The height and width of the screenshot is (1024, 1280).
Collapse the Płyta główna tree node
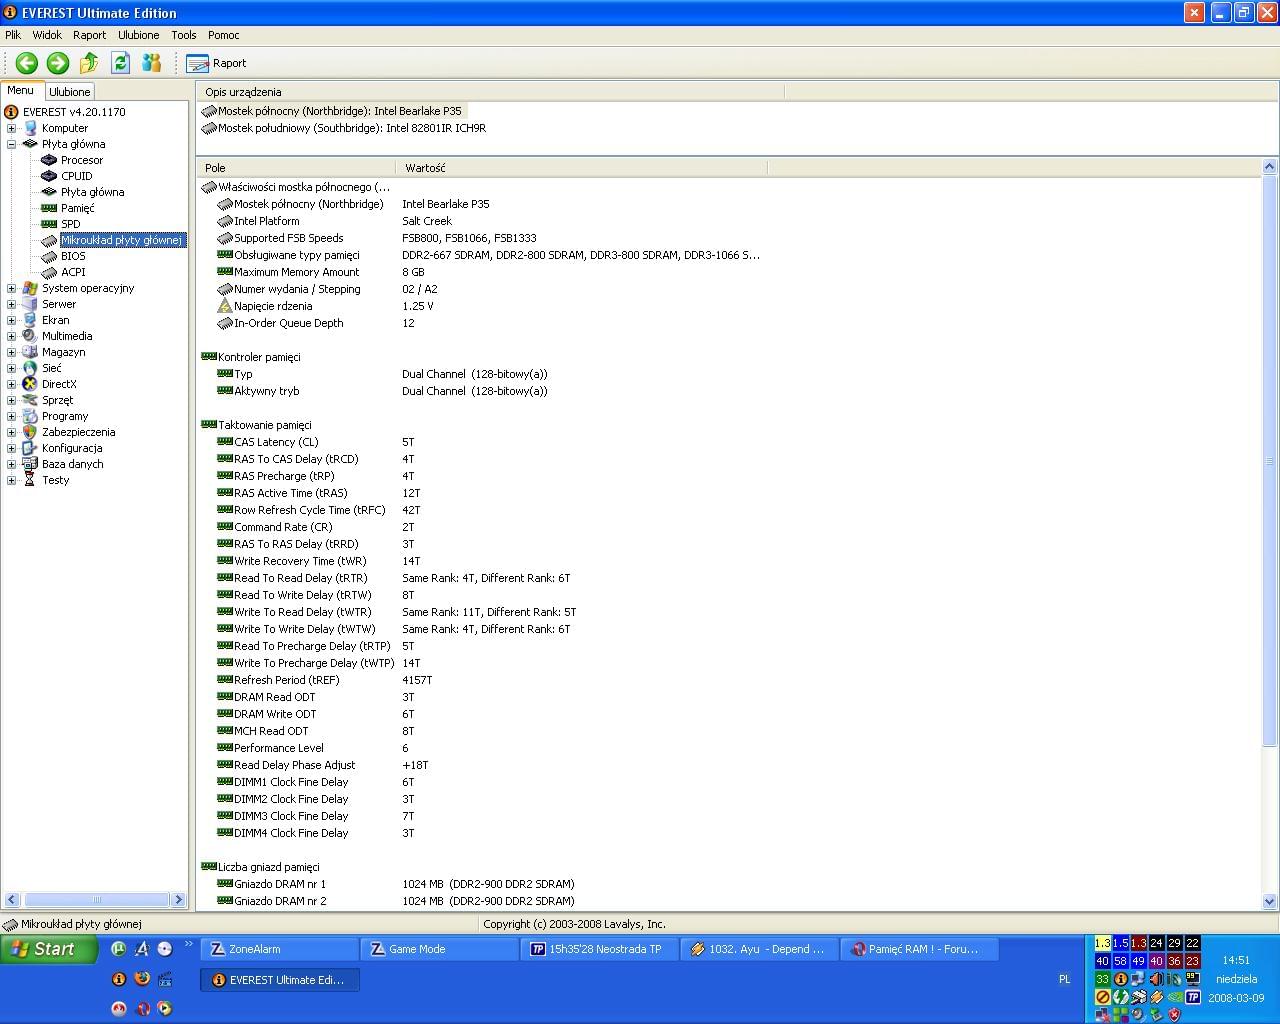point(11,144)
